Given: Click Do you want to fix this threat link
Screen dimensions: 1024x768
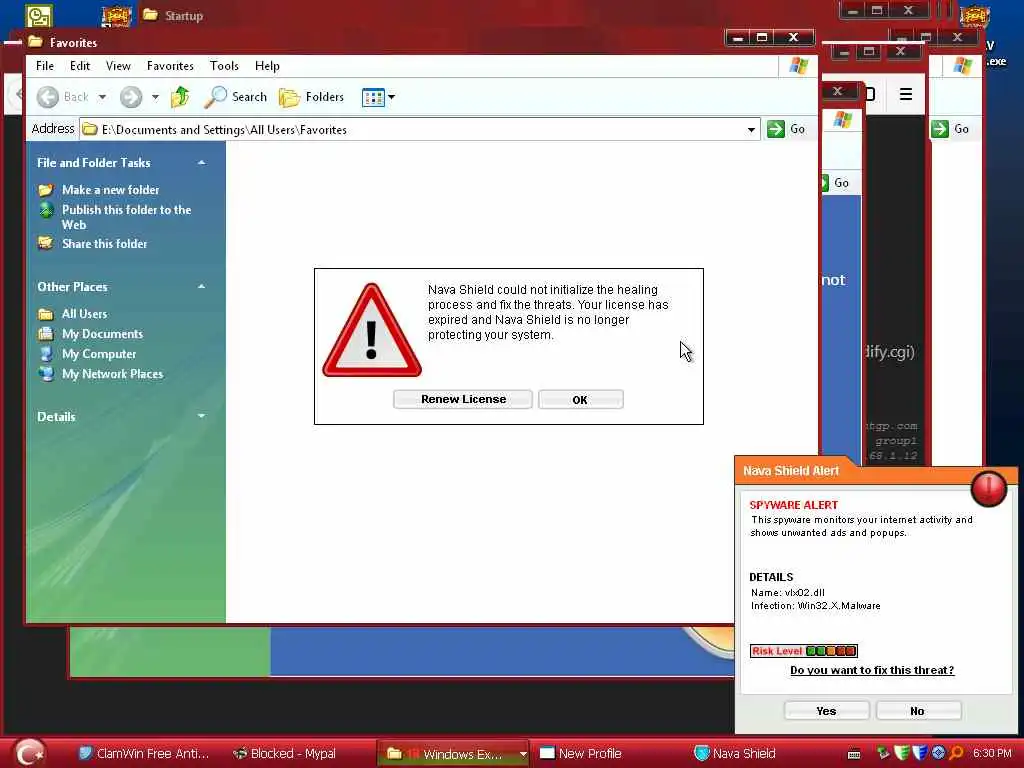Looking at the screenshot, I should tap(872, 670).
